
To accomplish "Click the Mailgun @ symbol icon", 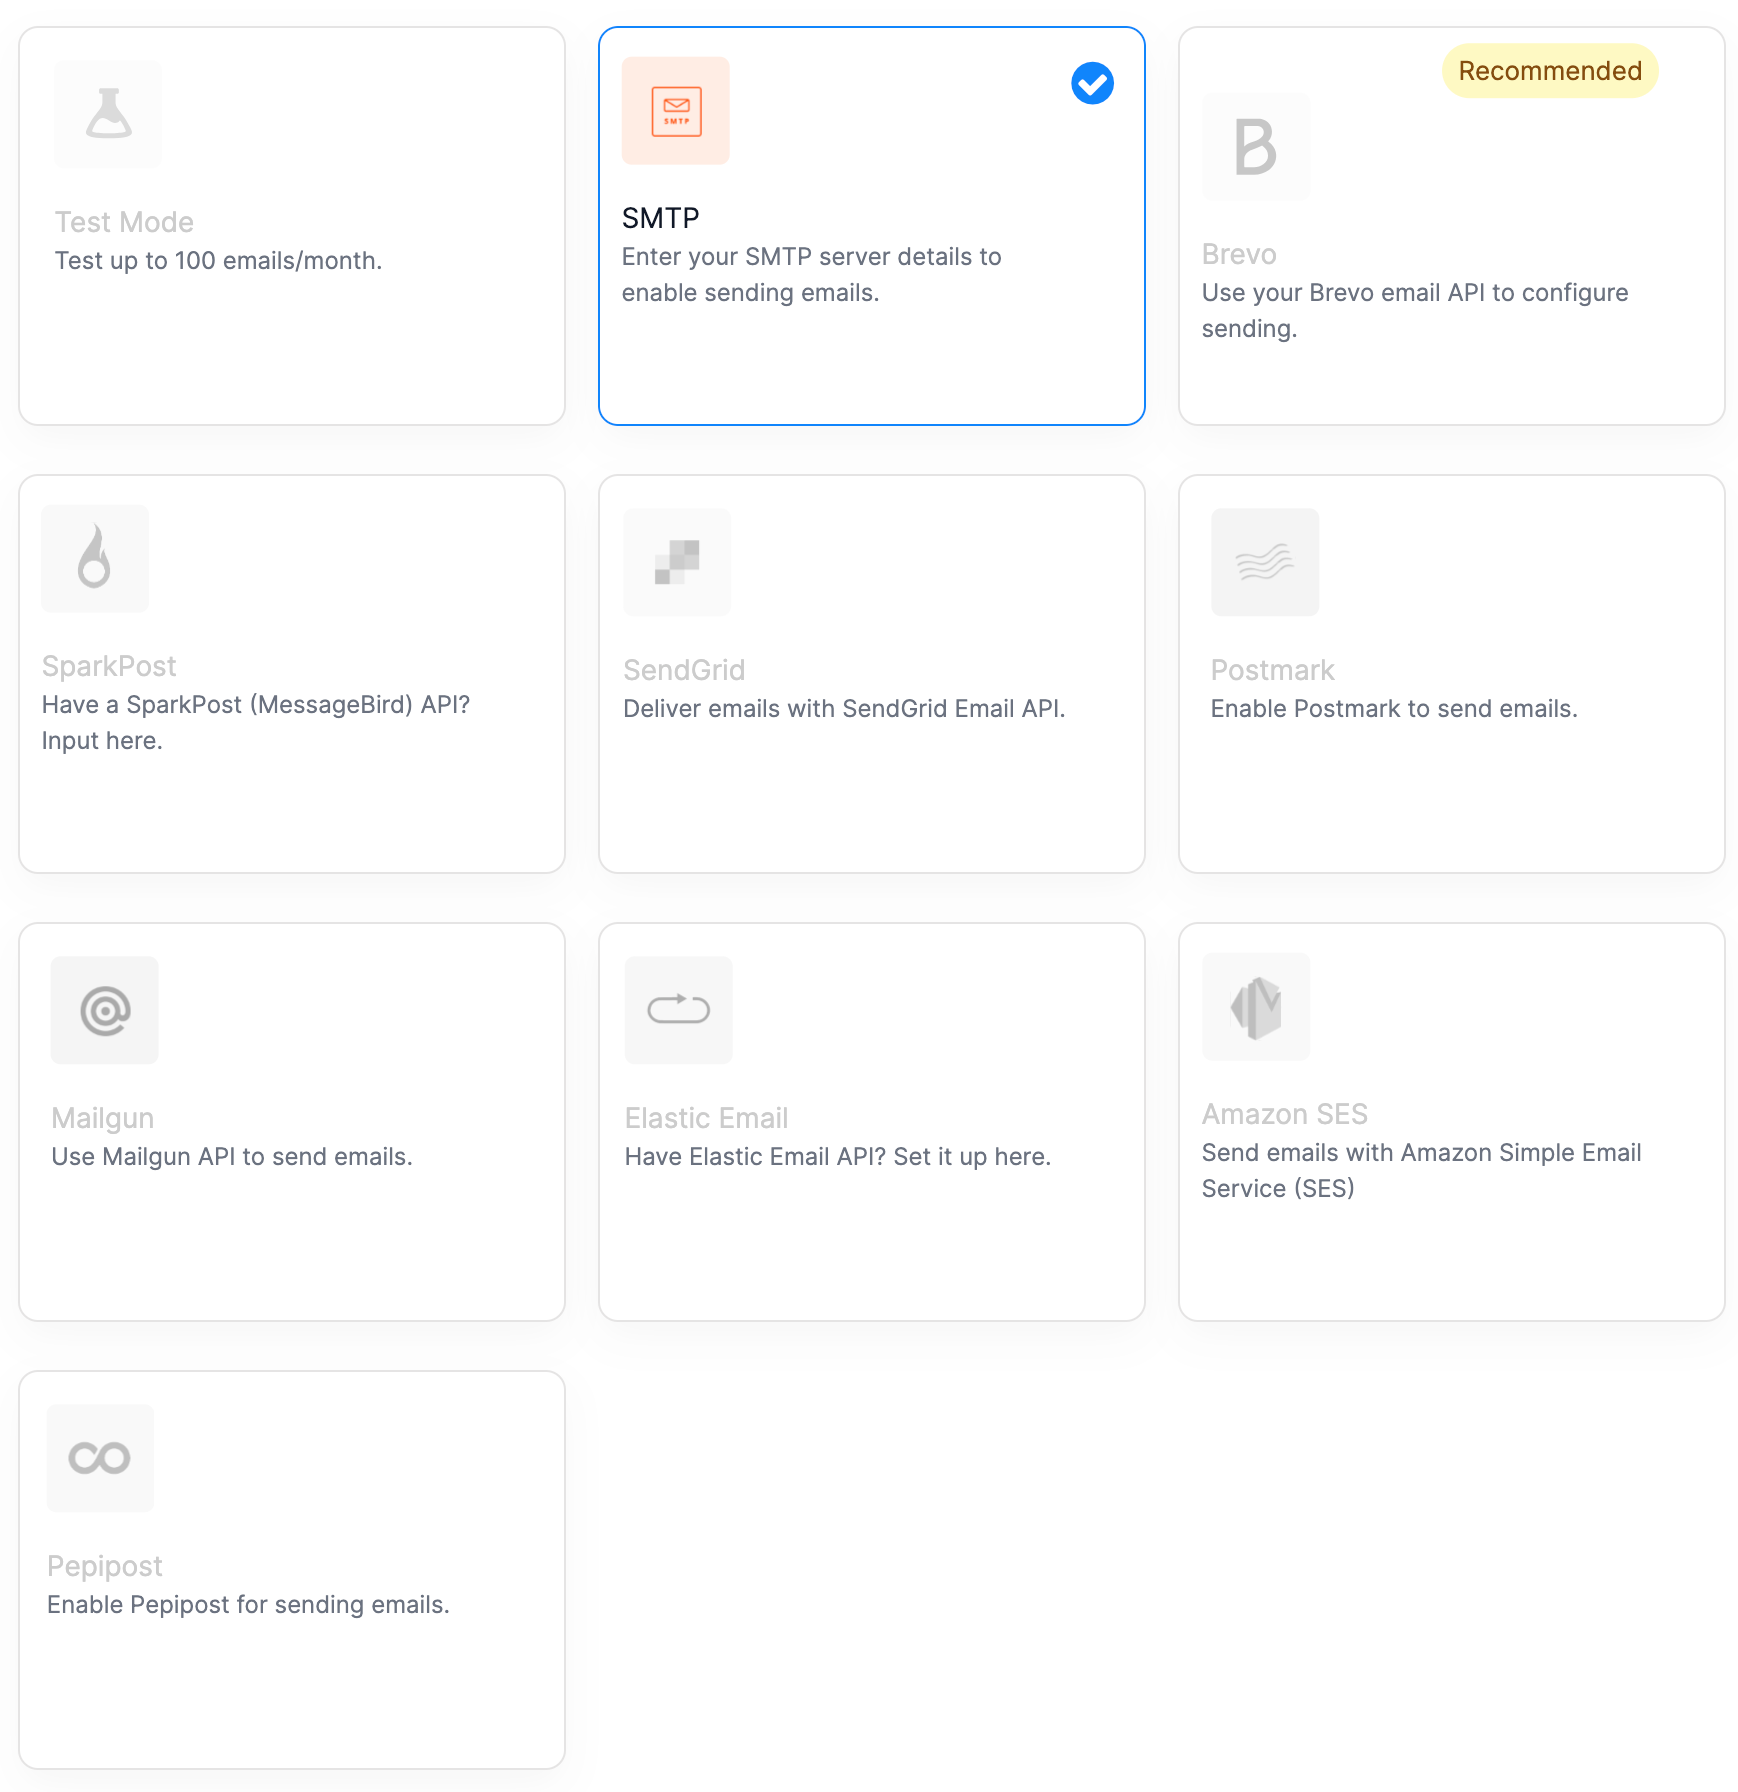I will click(x=104, y=1010).
